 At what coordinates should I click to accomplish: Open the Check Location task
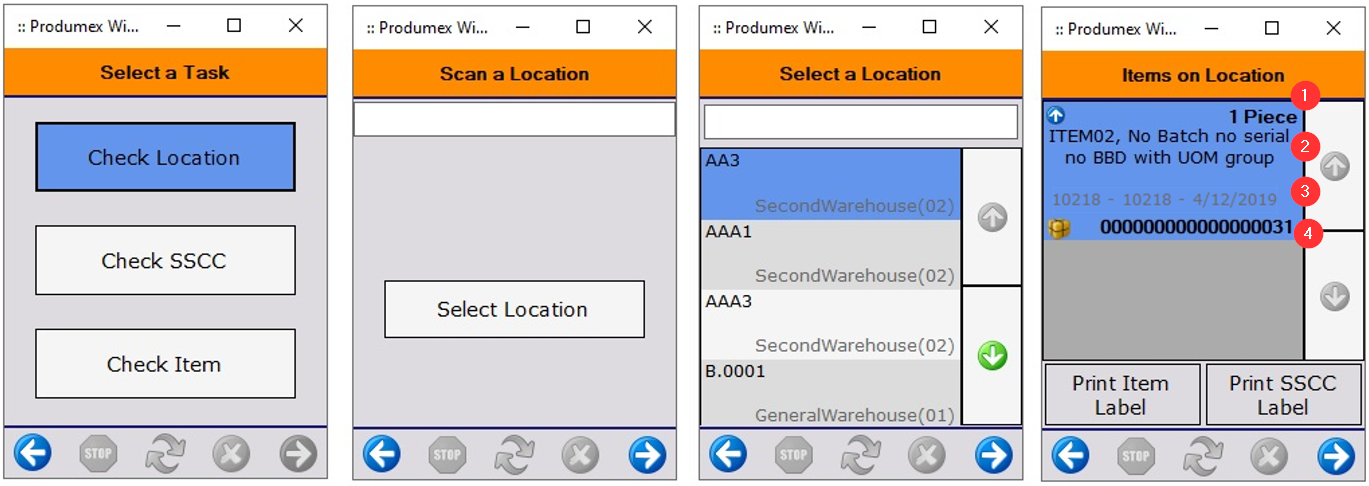point(165,157)
